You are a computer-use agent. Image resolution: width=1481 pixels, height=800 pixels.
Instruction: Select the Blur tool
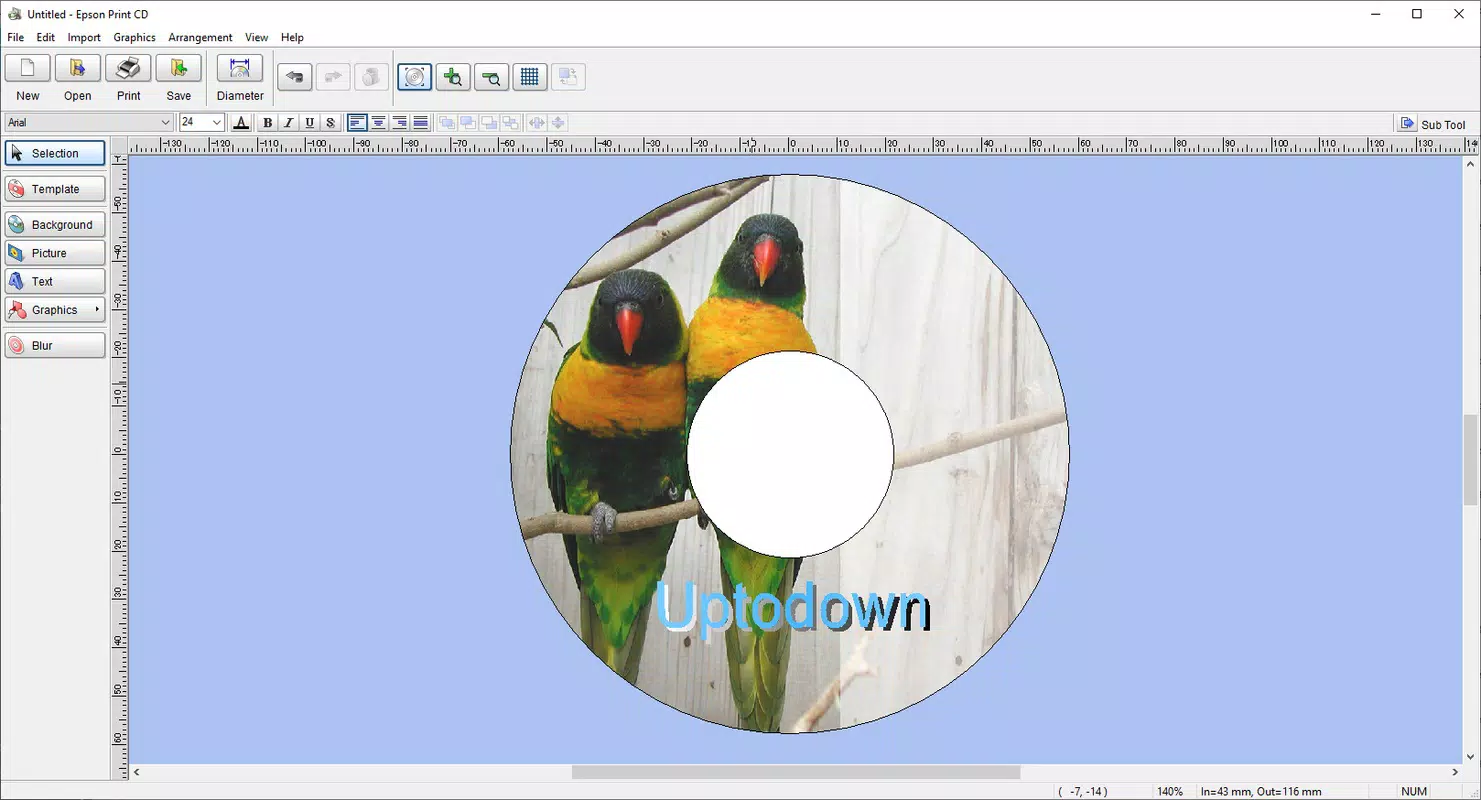55,345
